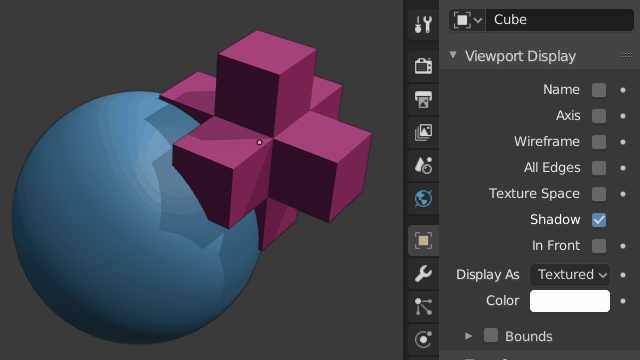Grab the Viewport Display panel drag handle

[627, 56]
